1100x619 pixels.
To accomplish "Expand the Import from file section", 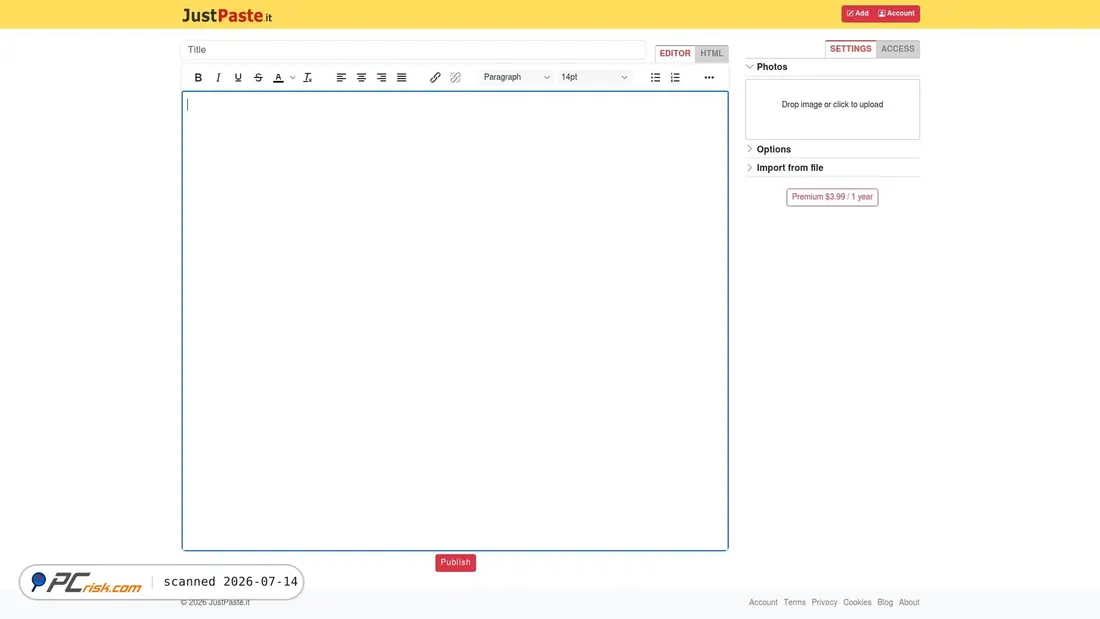I will [x=832, y=168].
